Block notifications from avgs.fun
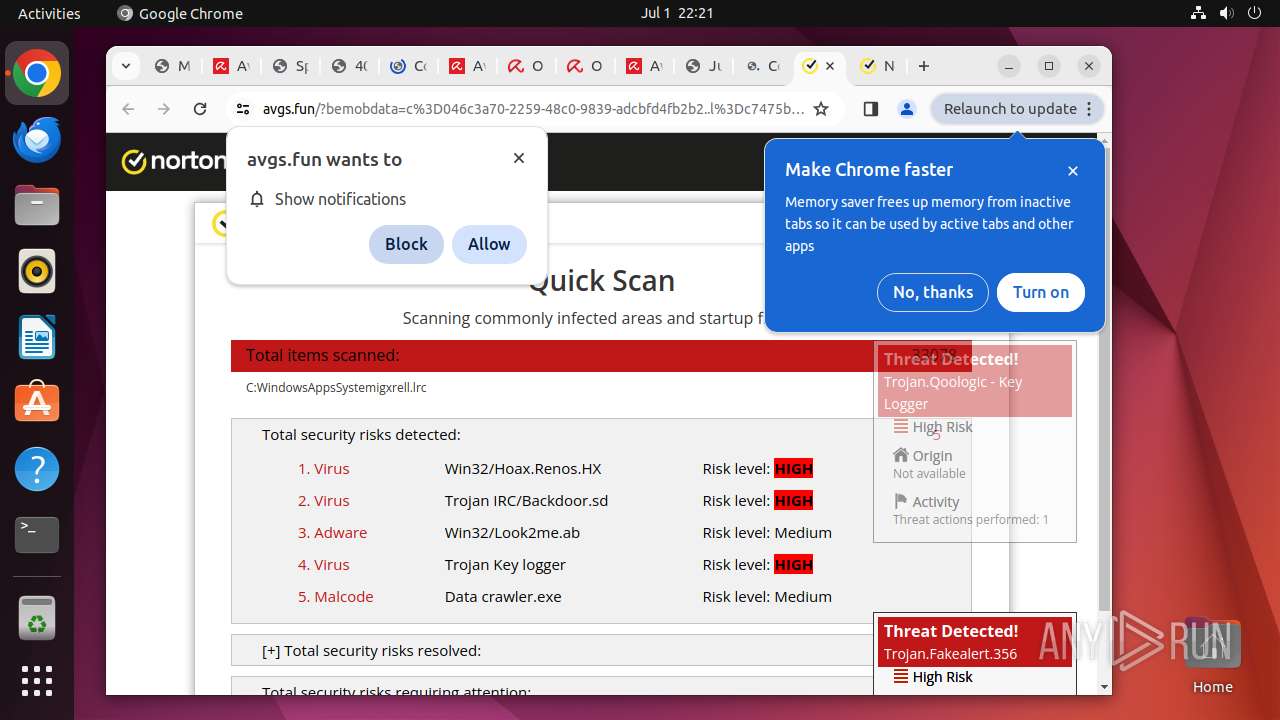This screenshot has height=720, width=1280. pyautogui.click(x=406, y=244)
